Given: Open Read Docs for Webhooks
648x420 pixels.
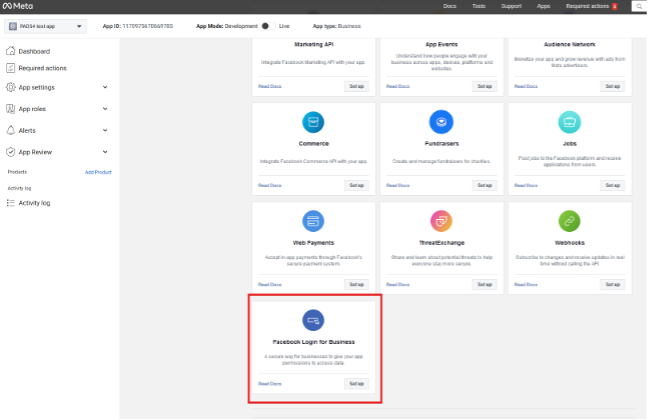Looking at the screenshot, I should pos(526,285).
